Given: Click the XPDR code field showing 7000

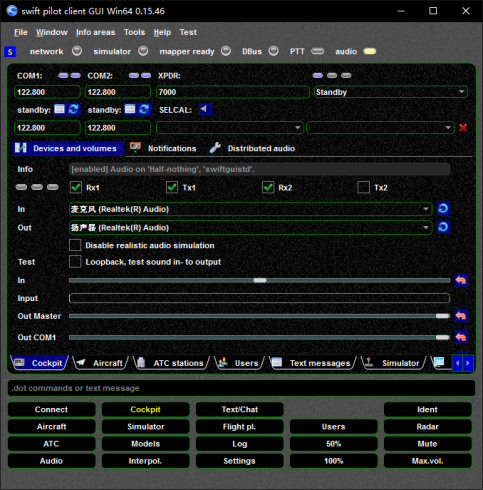Looking at the screenshot, I should coord(233,92).
